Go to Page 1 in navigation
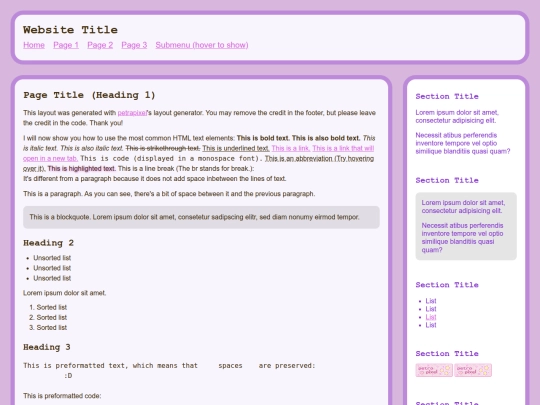 click(66, 45)
